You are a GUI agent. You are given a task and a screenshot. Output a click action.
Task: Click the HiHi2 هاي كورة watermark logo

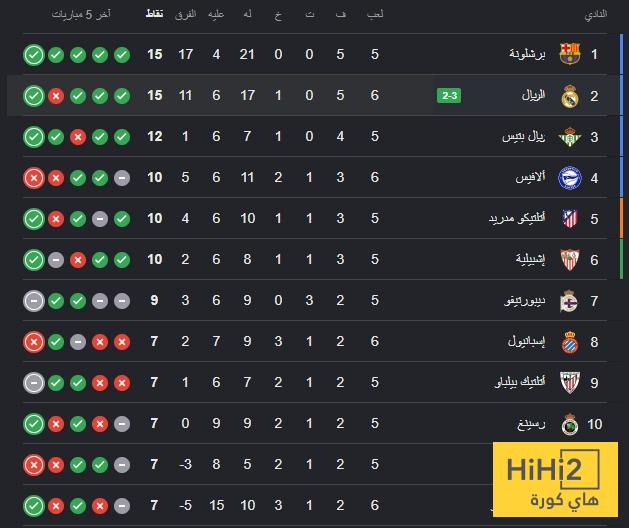555,479
